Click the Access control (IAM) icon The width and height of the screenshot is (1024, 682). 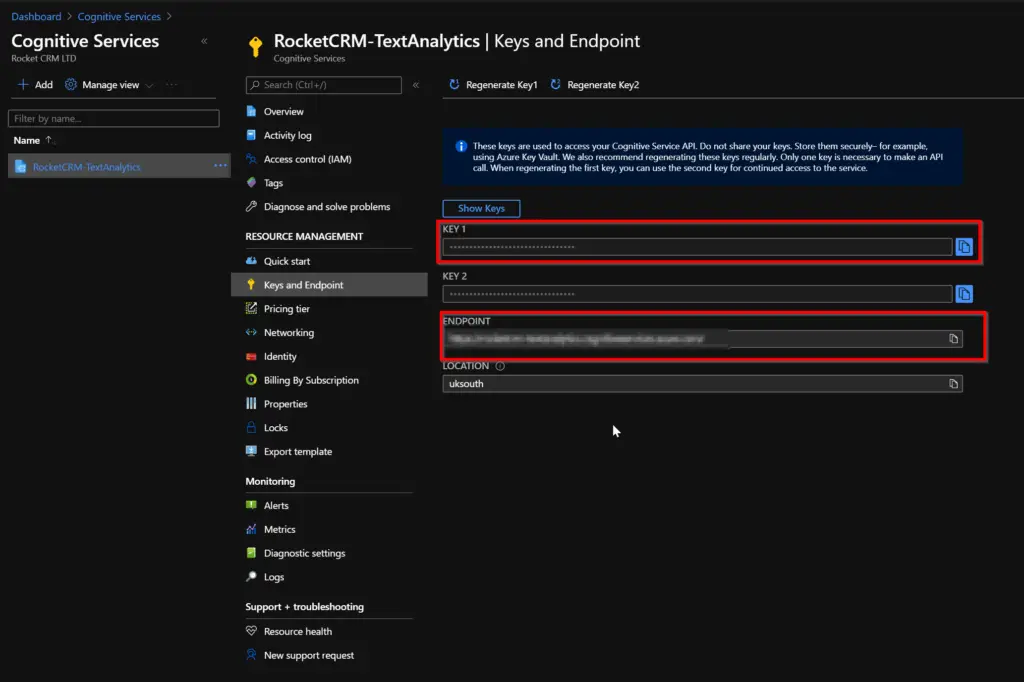click(x=251, y=159)
